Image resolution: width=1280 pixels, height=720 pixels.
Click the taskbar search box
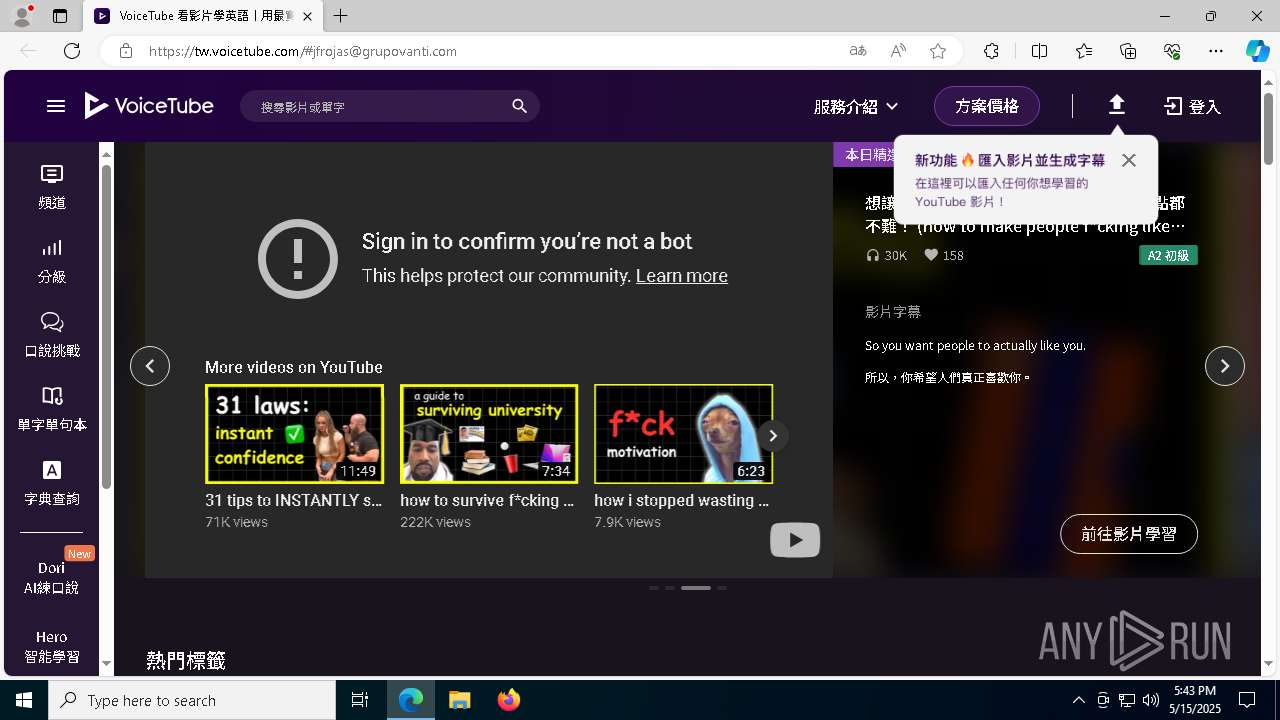(x=192, y=700)
